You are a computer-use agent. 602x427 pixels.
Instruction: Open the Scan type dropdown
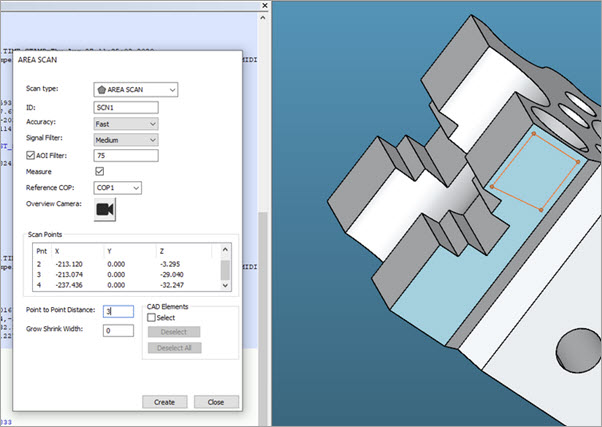point(172,90)
